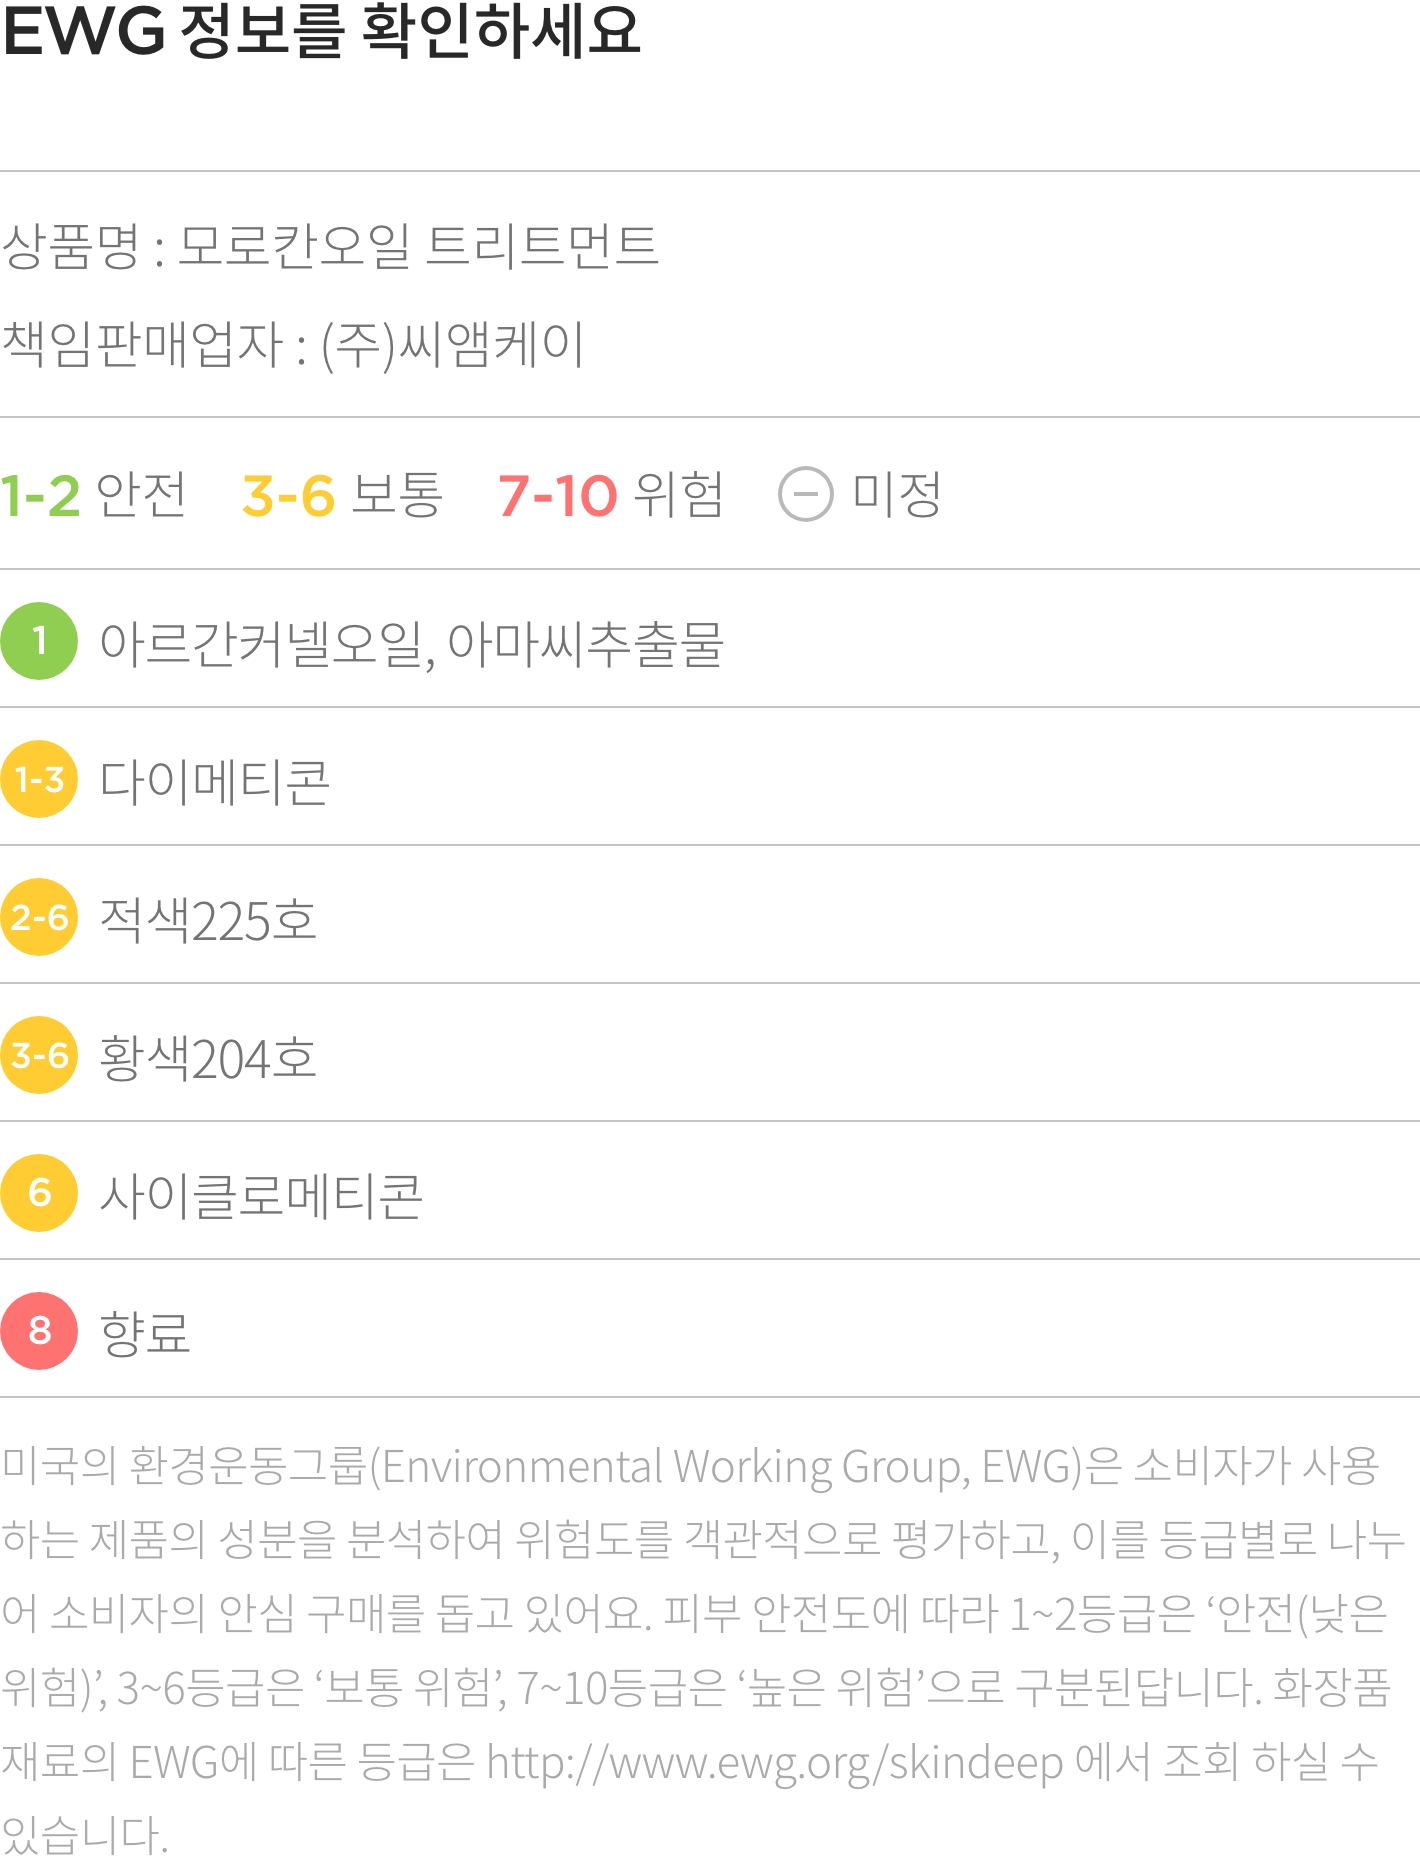Click the 황색204호 ingredient row
1420x1866 pixels.
pos(710,1055)
